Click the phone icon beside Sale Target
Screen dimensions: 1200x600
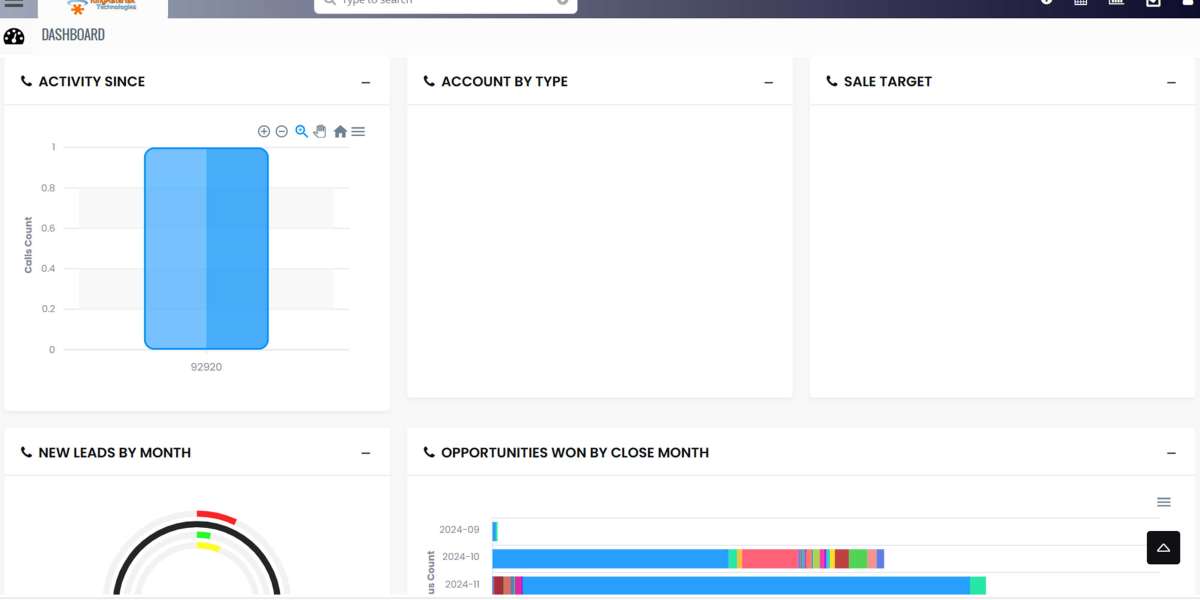pos(832,81)
